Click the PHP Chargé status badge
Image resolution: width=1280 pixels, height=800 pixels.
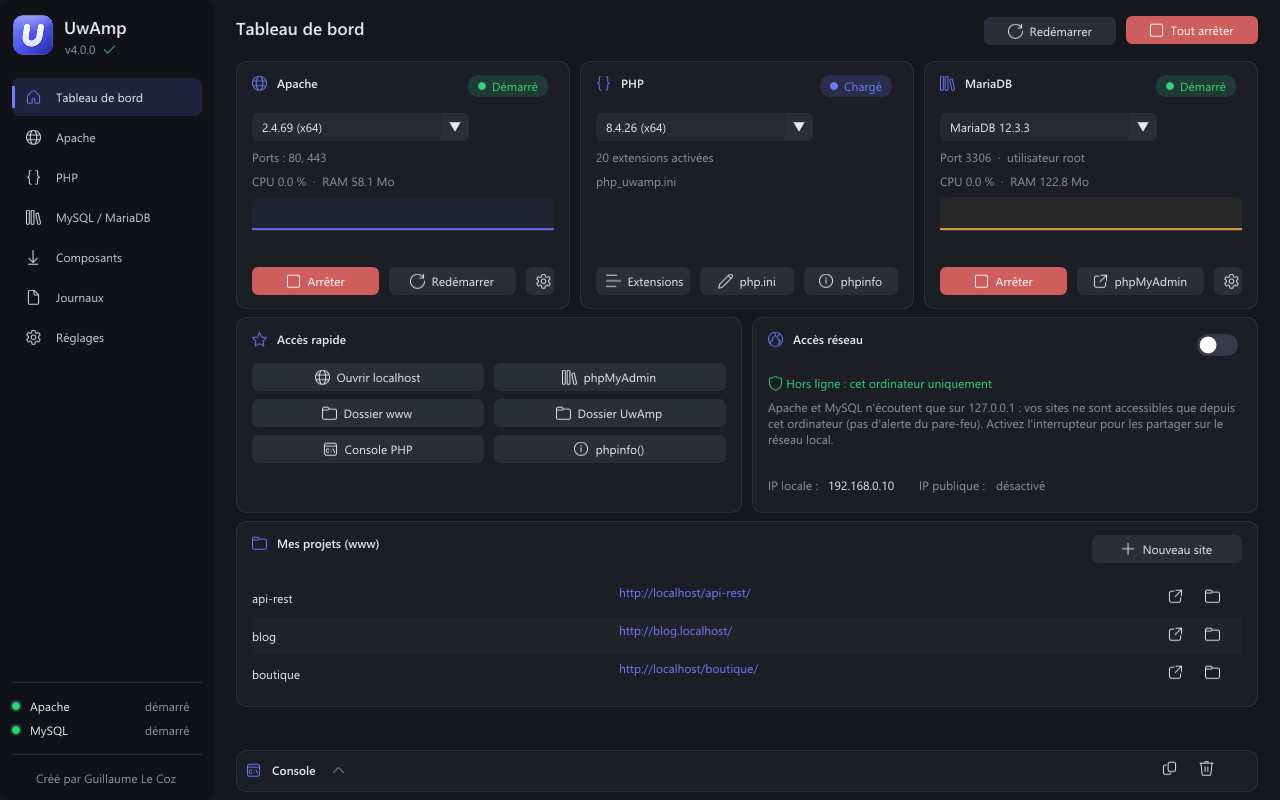[855, 86]
